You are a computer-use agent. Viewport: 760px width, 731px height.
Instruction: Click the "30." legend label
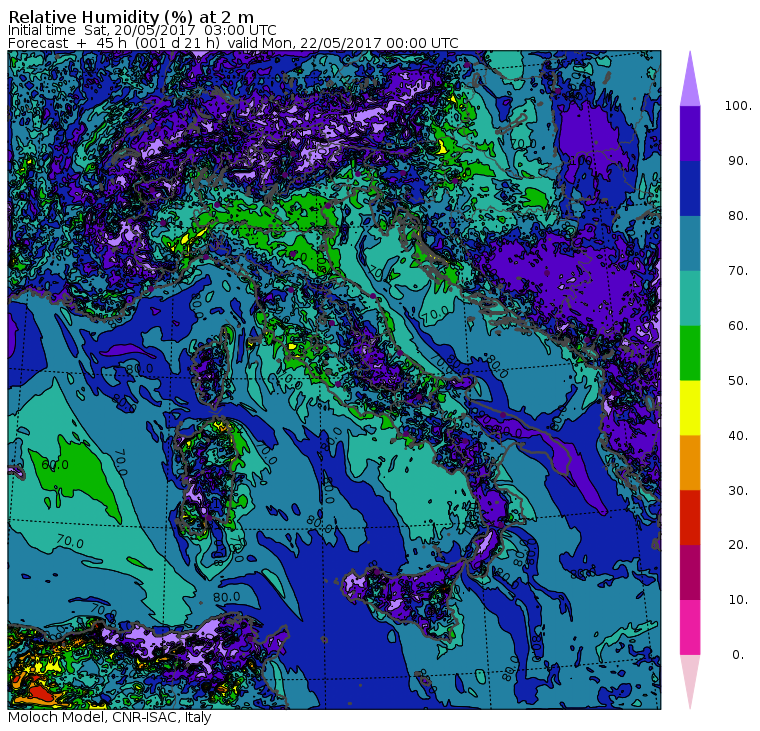(x=738, y=491)
